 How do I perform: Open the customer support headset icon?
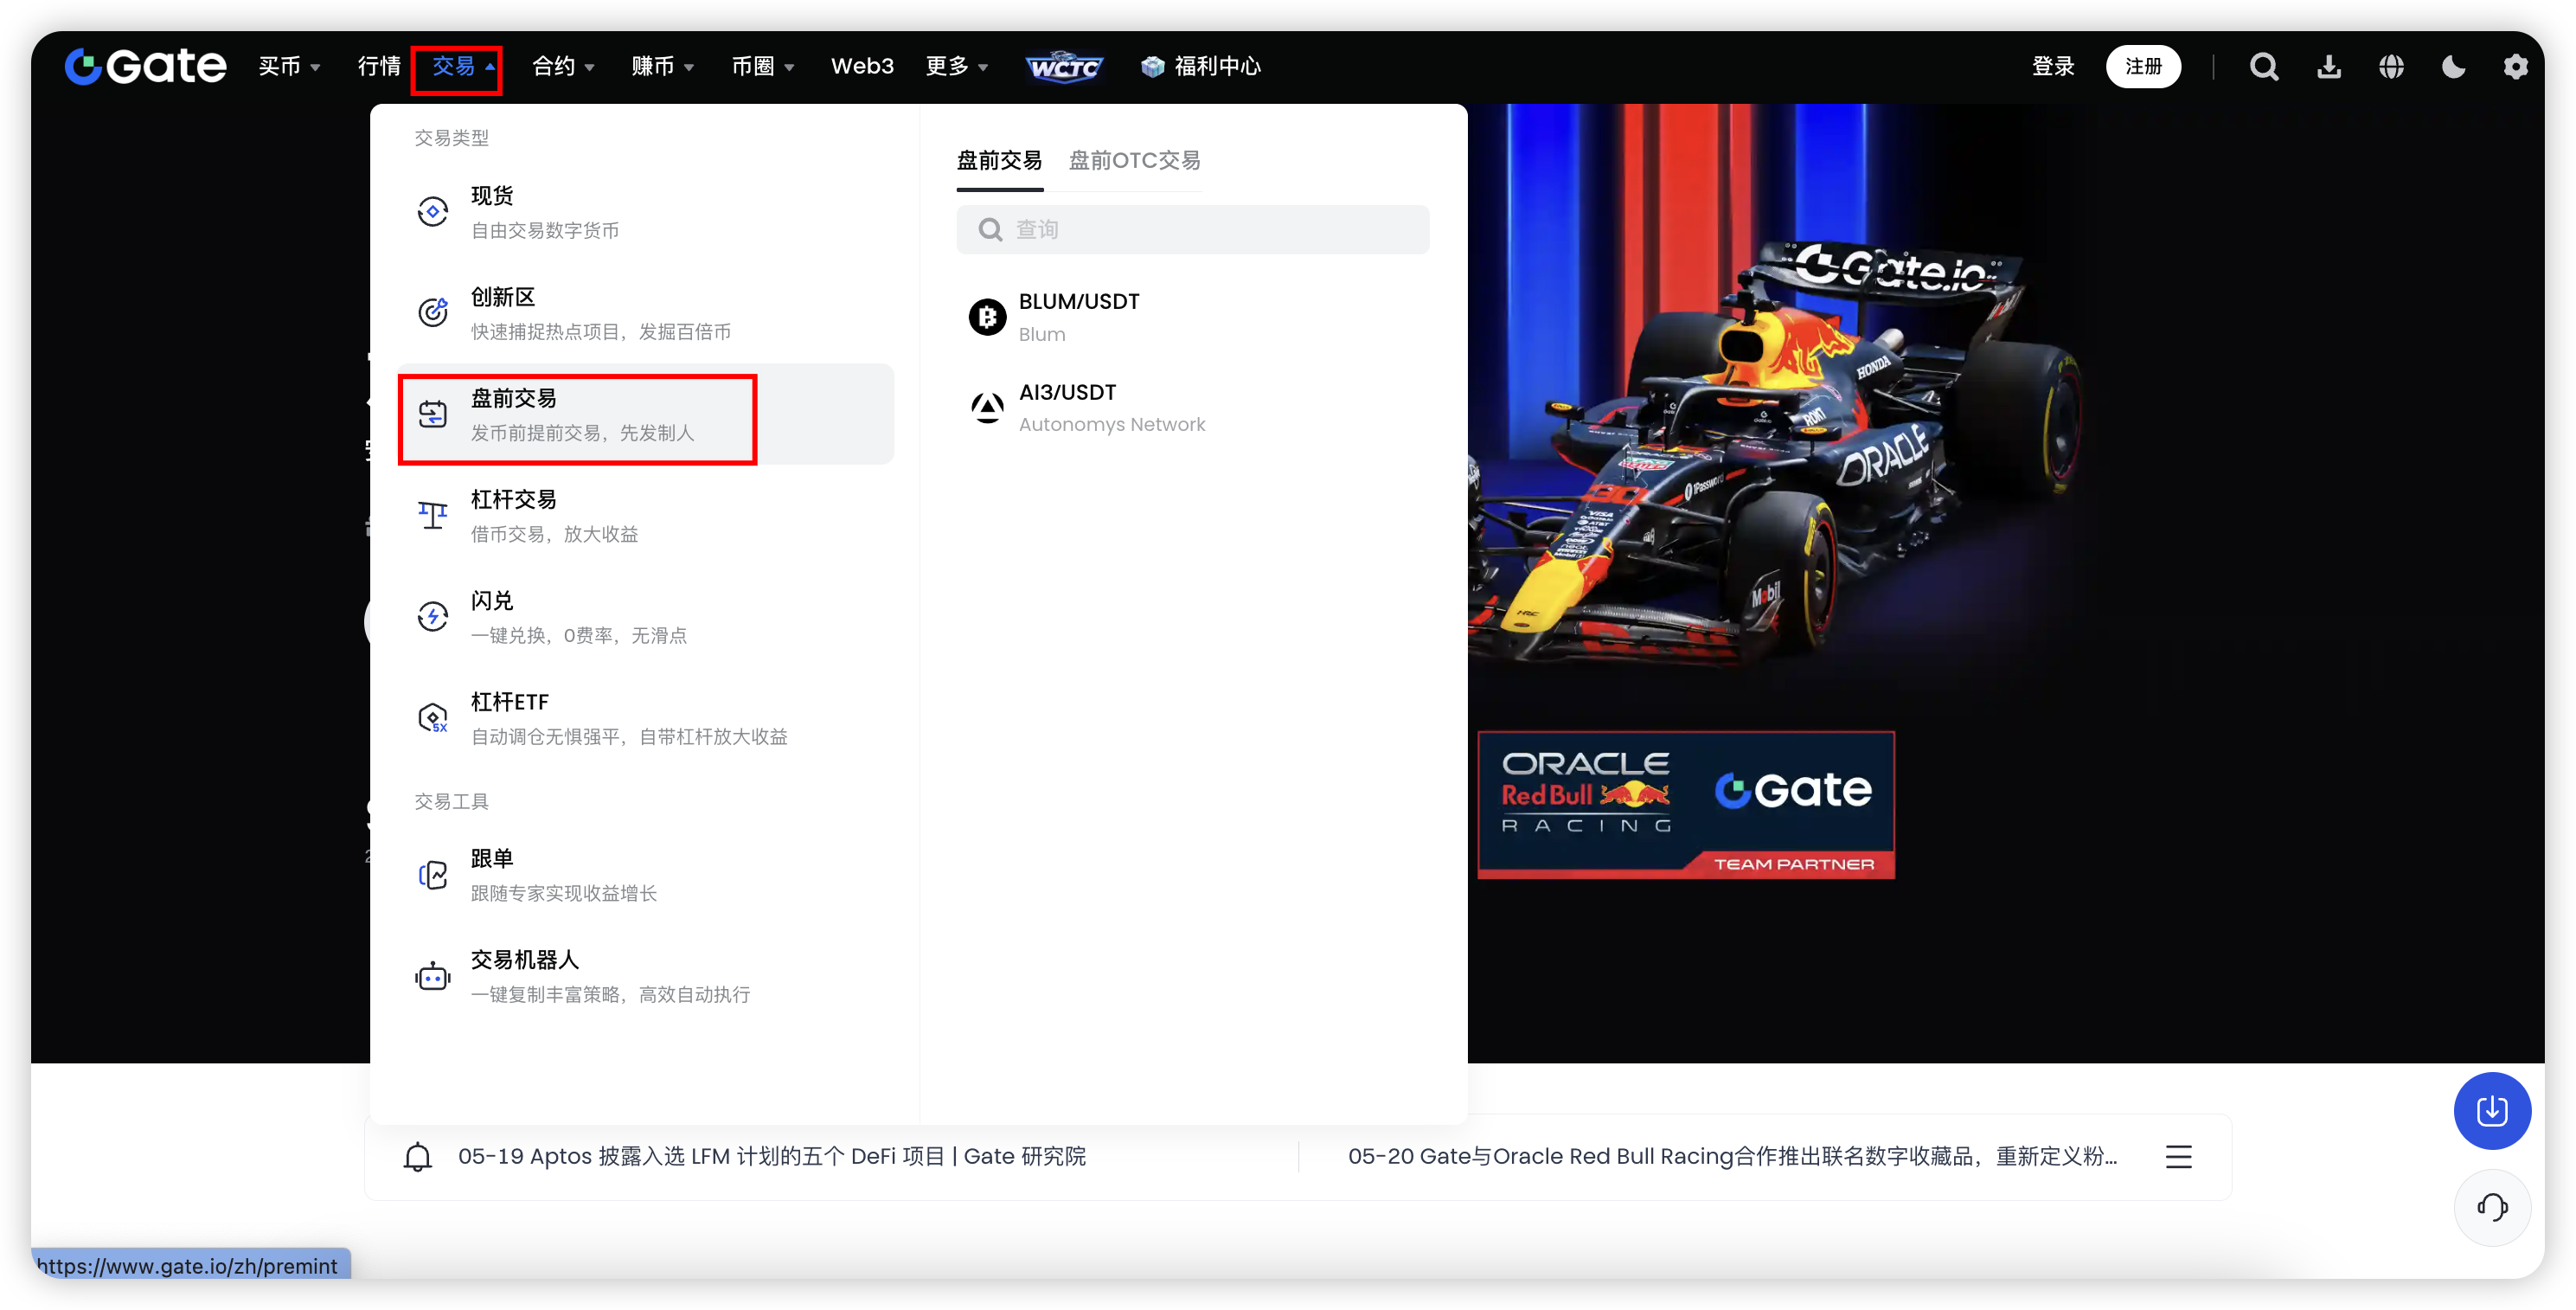pos(2491,1207)
